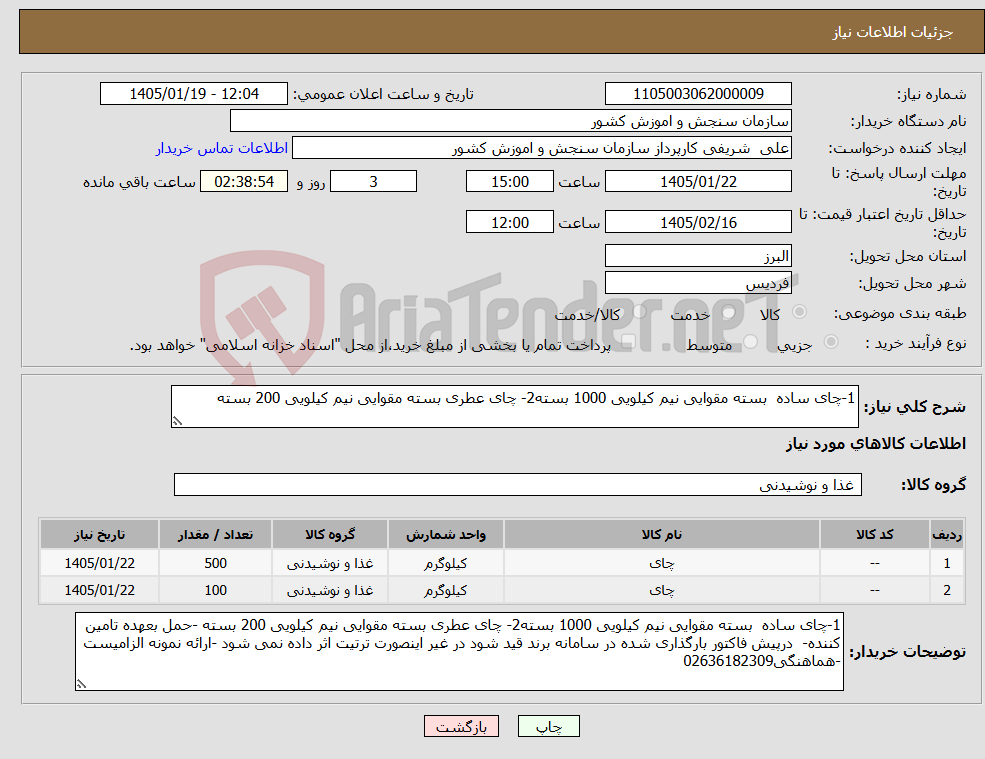Open buyer contact info link
985x759 pixels.
tap(222, 148)
